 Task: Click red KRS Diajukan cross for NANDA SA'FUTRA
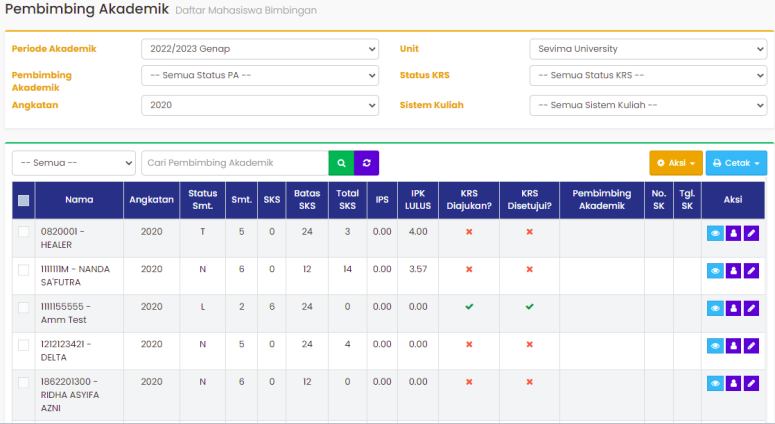(469, 269)
